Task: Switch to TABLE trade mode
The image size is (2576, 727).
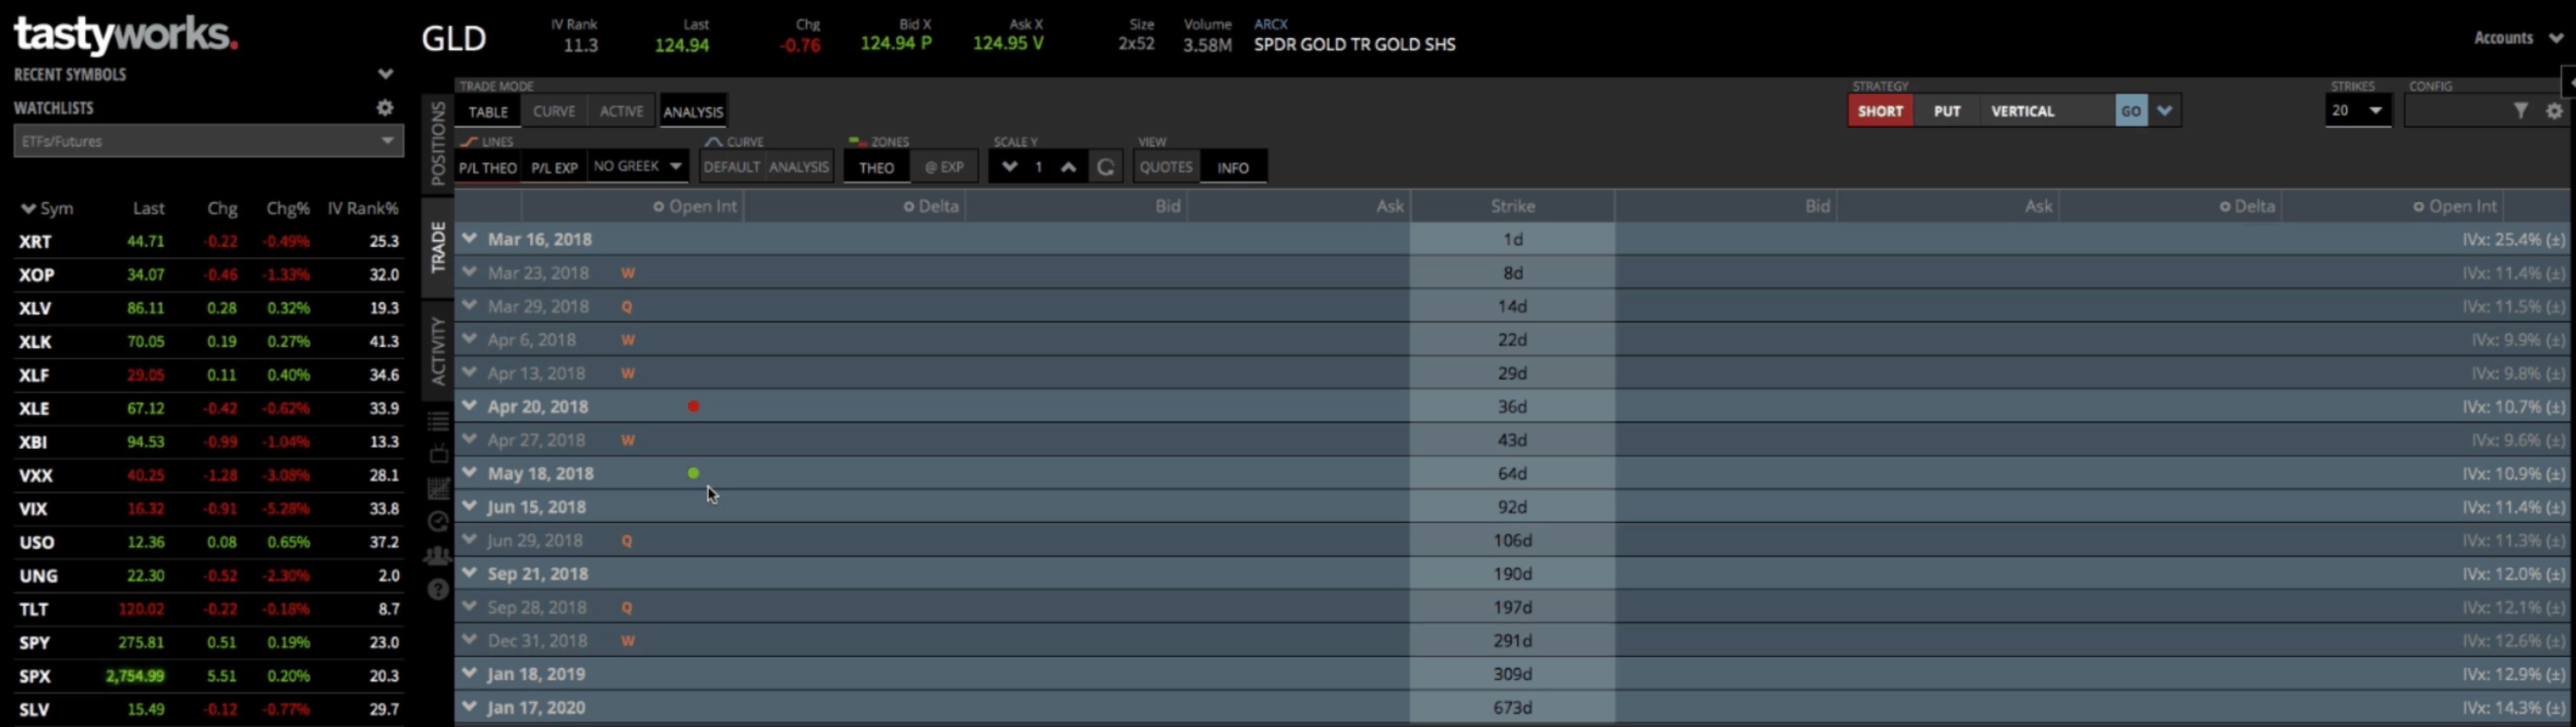Action: click(488, 111)
